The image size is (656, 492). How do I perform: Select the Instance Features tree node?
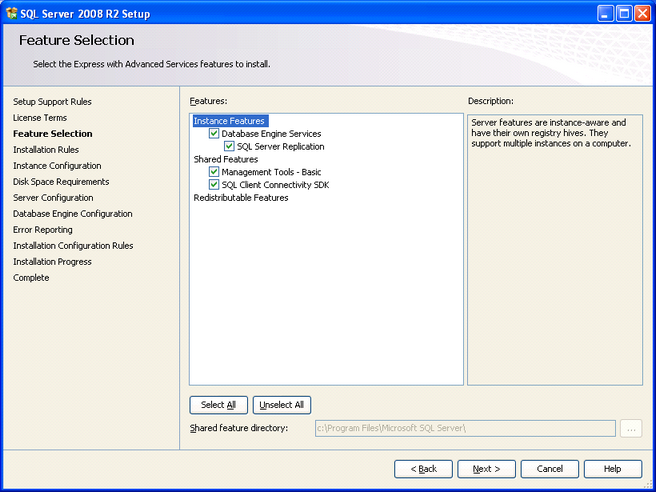pyautogui.click(x=229, y=121)
